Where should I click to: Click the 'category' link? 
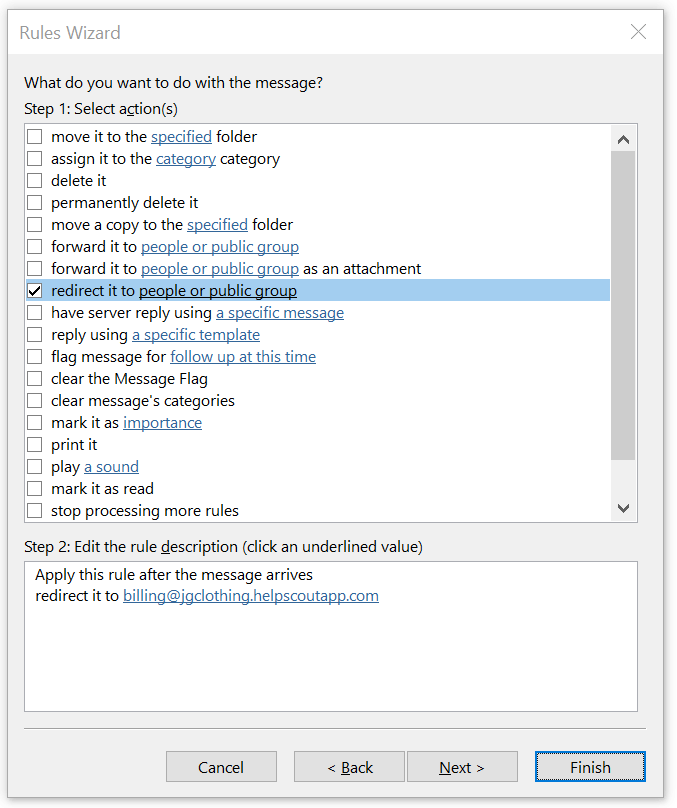point(185,159)
